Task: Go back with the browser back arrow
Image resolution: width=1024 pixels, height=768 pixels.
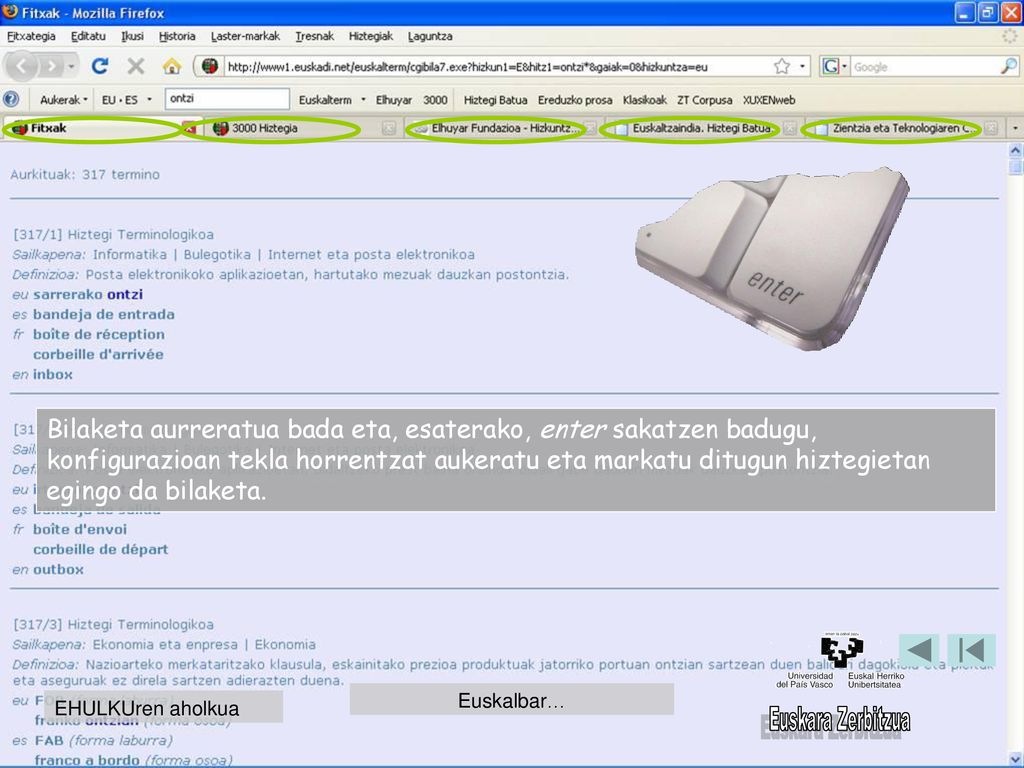Action: coord(22,66)
